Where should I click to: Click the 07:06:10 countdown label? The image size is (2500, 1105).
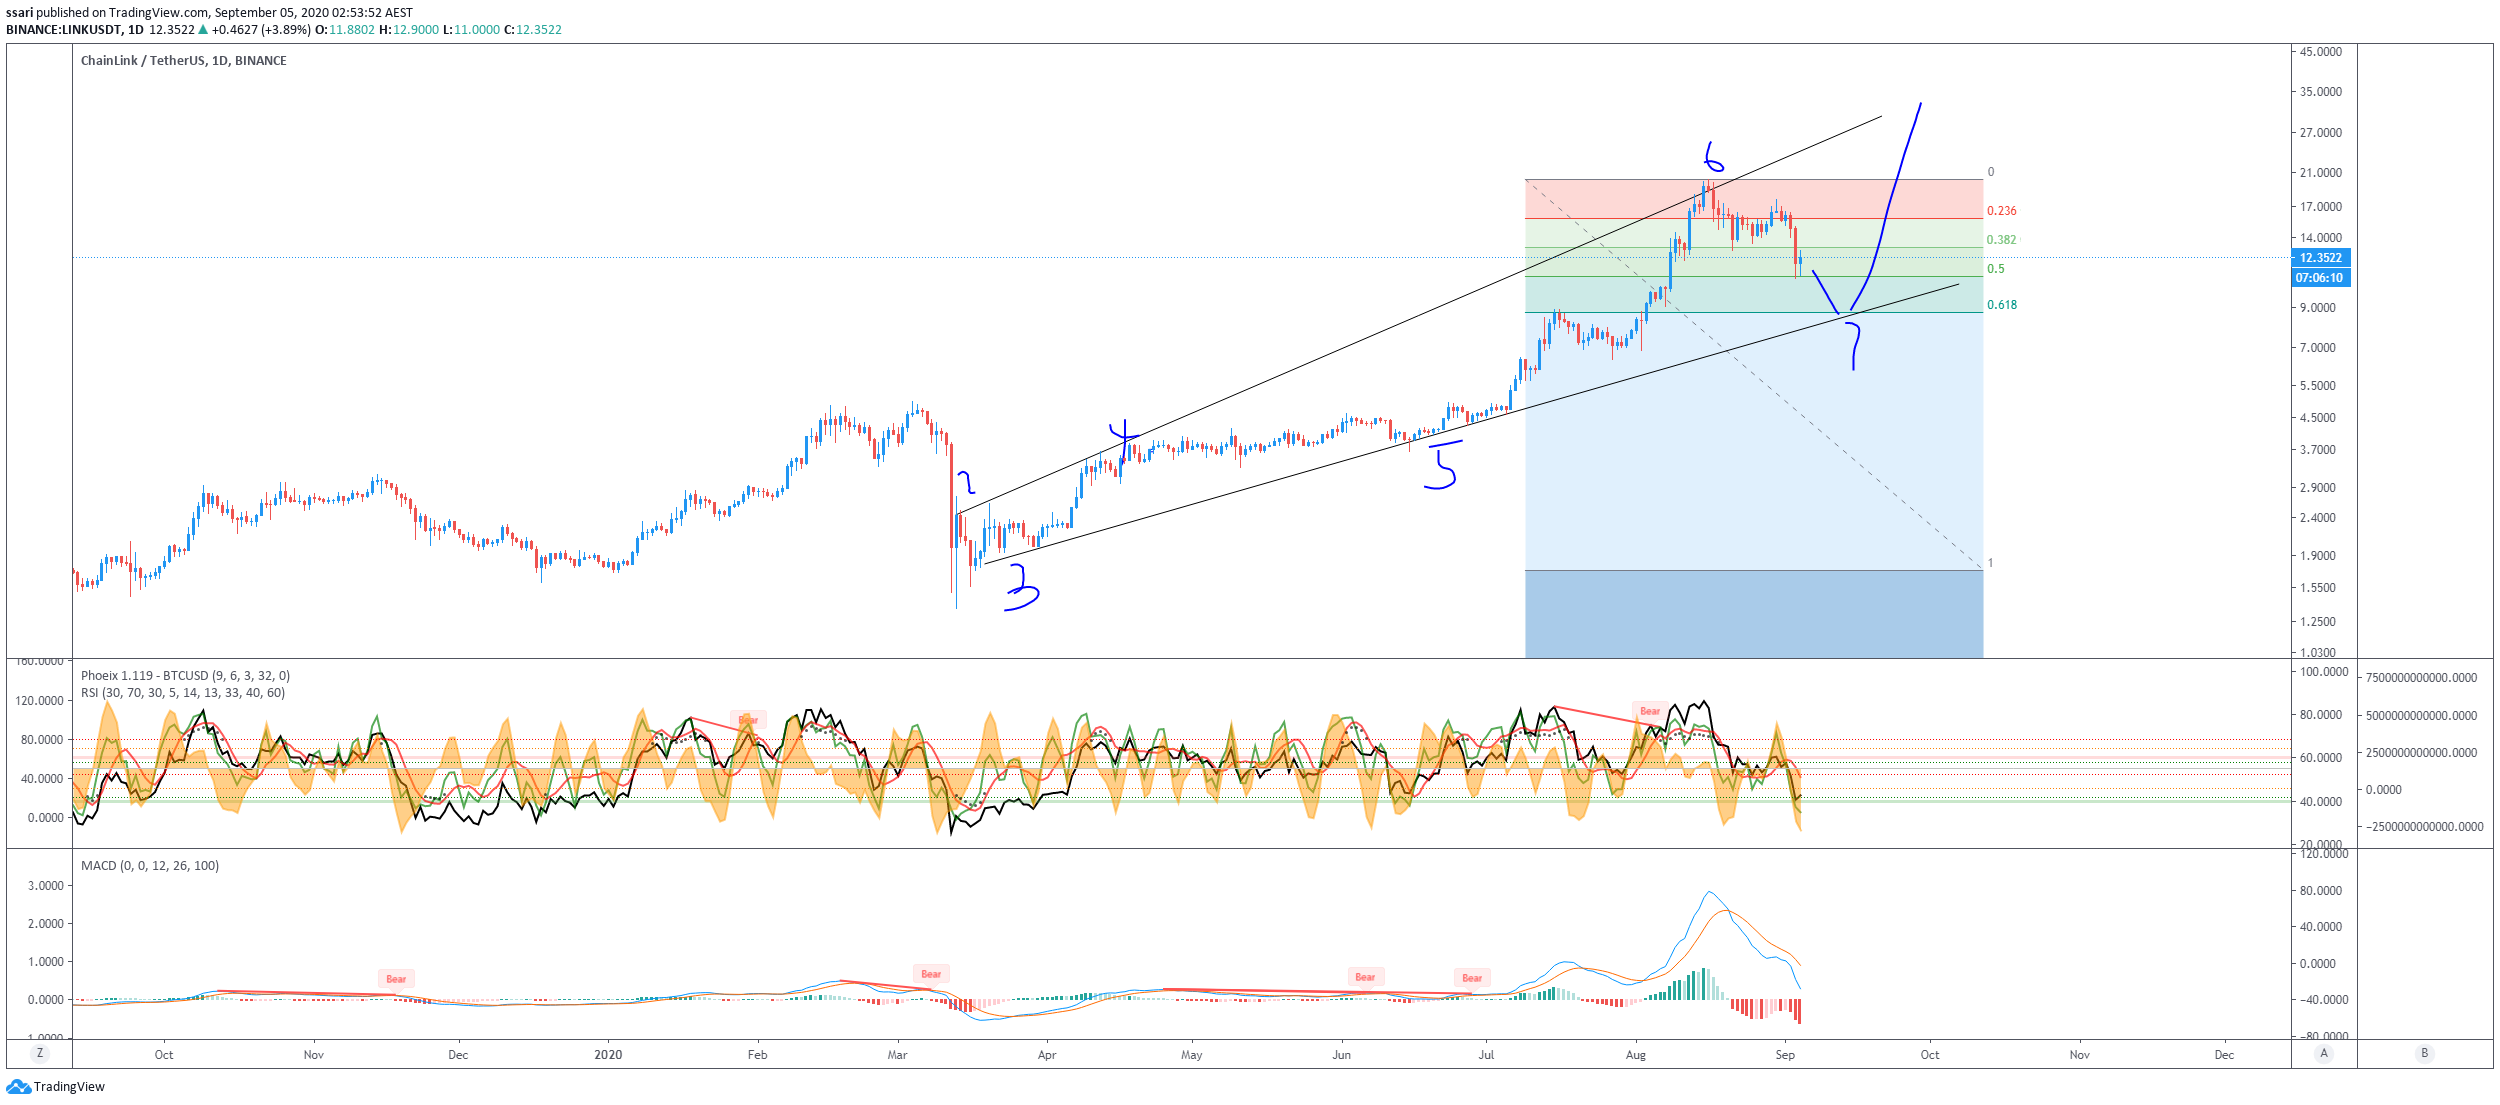[2321, 278]
